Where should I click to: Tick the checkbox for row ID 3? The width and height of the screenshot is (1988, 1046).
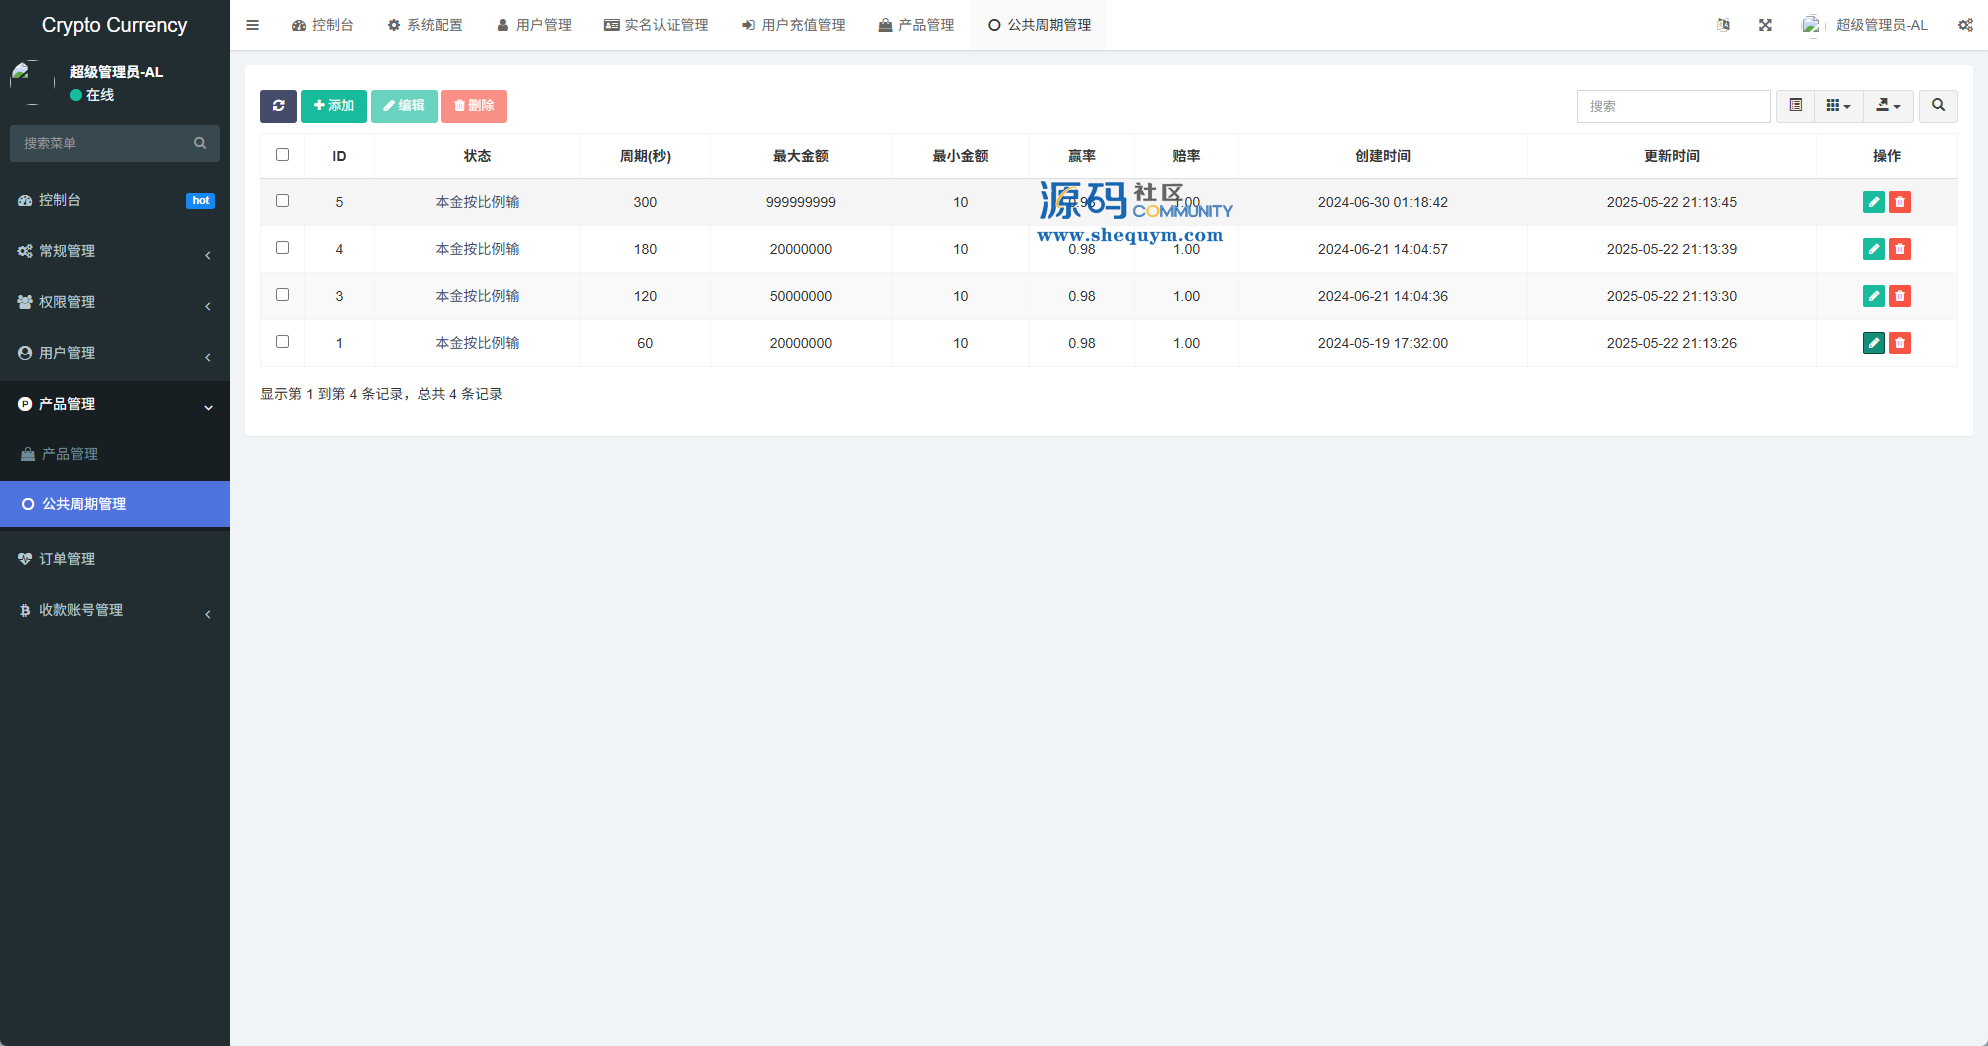(282, 295)
